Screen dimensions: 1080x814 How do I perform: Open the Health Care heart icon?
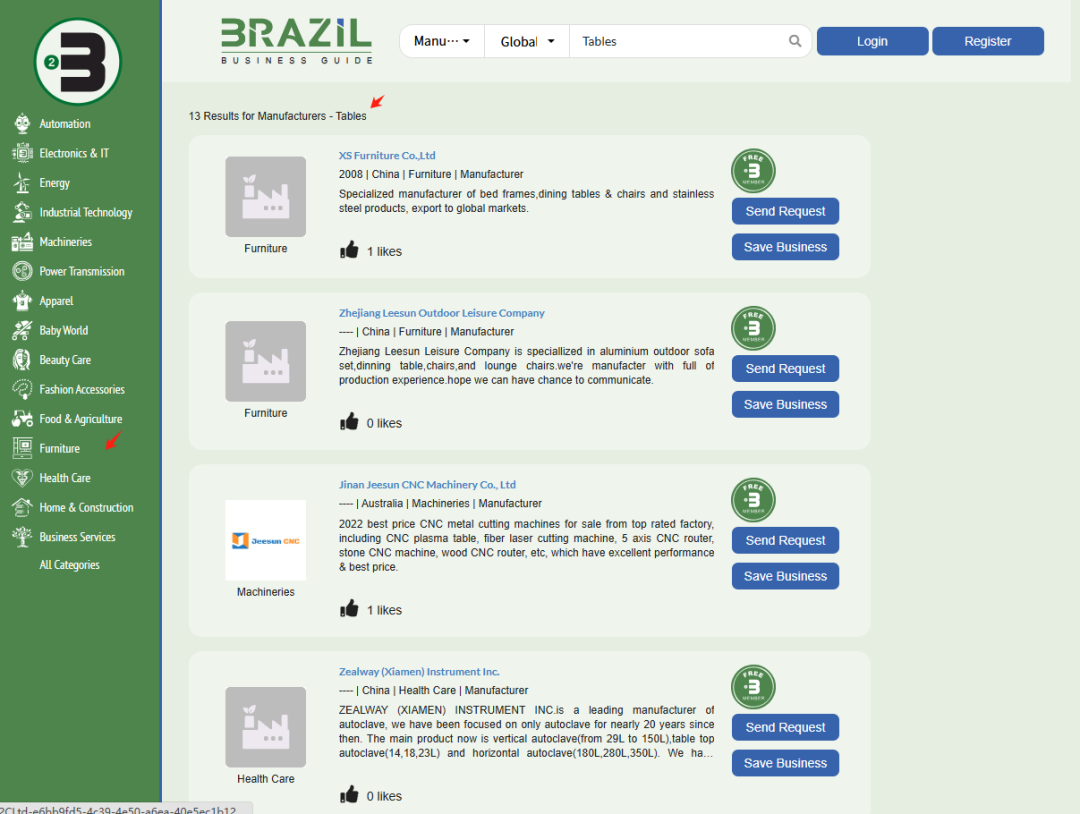(x=22, y=478)
